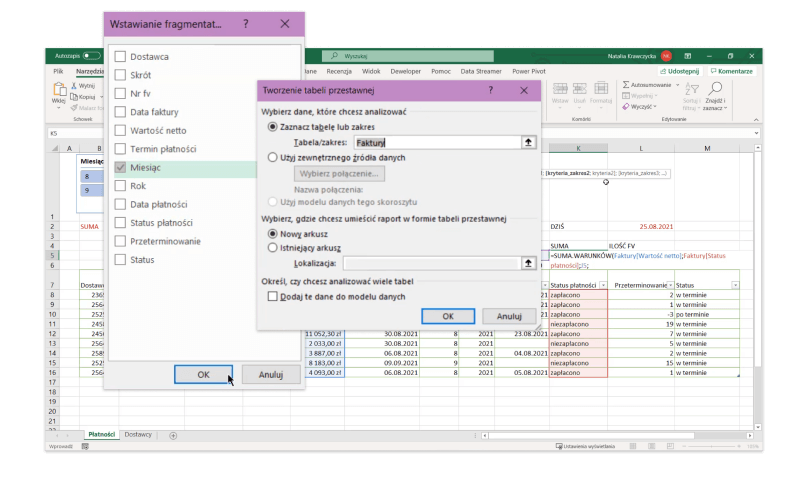Click the range selector icon beside Tabela/zakres
Image resolution: width=808 pixels, height=483 pixels.
(528, 143)
